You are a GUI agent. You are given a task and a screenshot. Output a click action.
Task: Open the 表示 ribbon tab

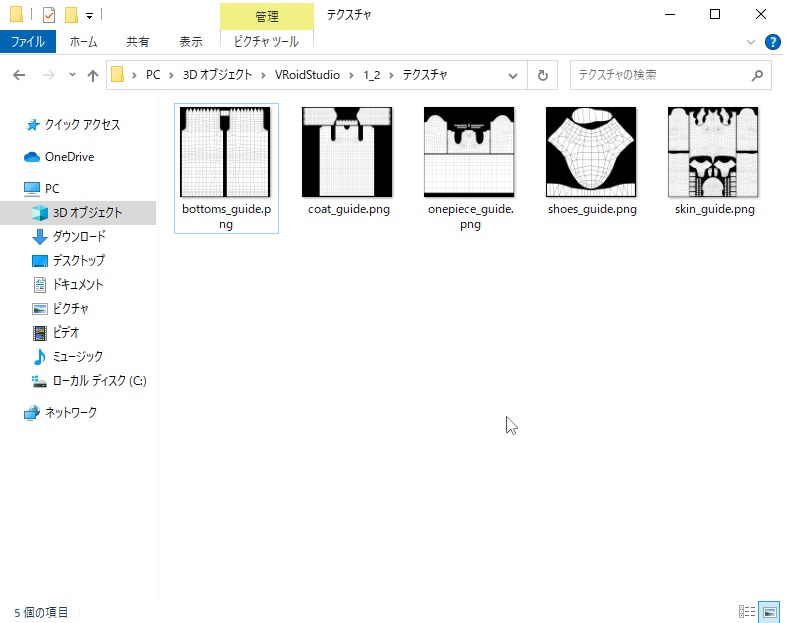coord(191,42)
